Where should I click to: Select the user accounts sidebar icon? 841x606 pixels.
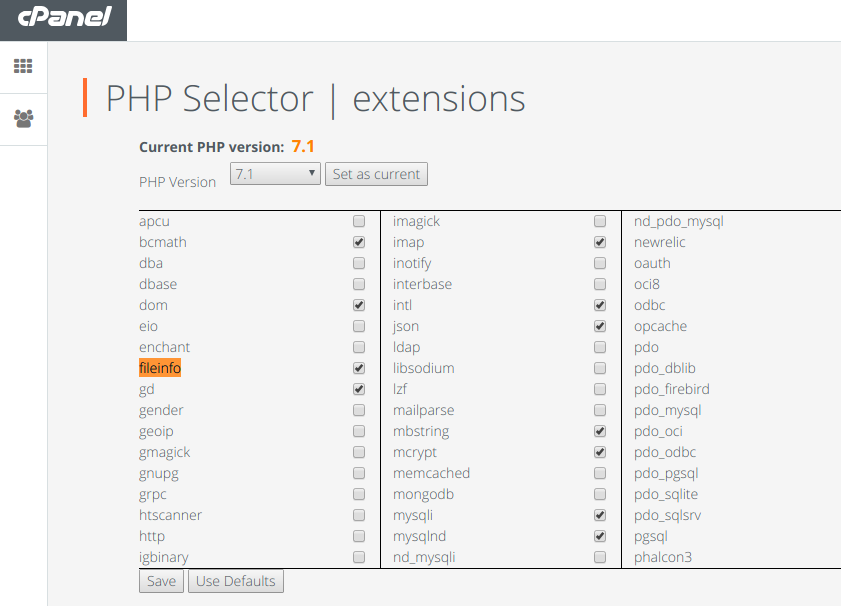[24, 117]
